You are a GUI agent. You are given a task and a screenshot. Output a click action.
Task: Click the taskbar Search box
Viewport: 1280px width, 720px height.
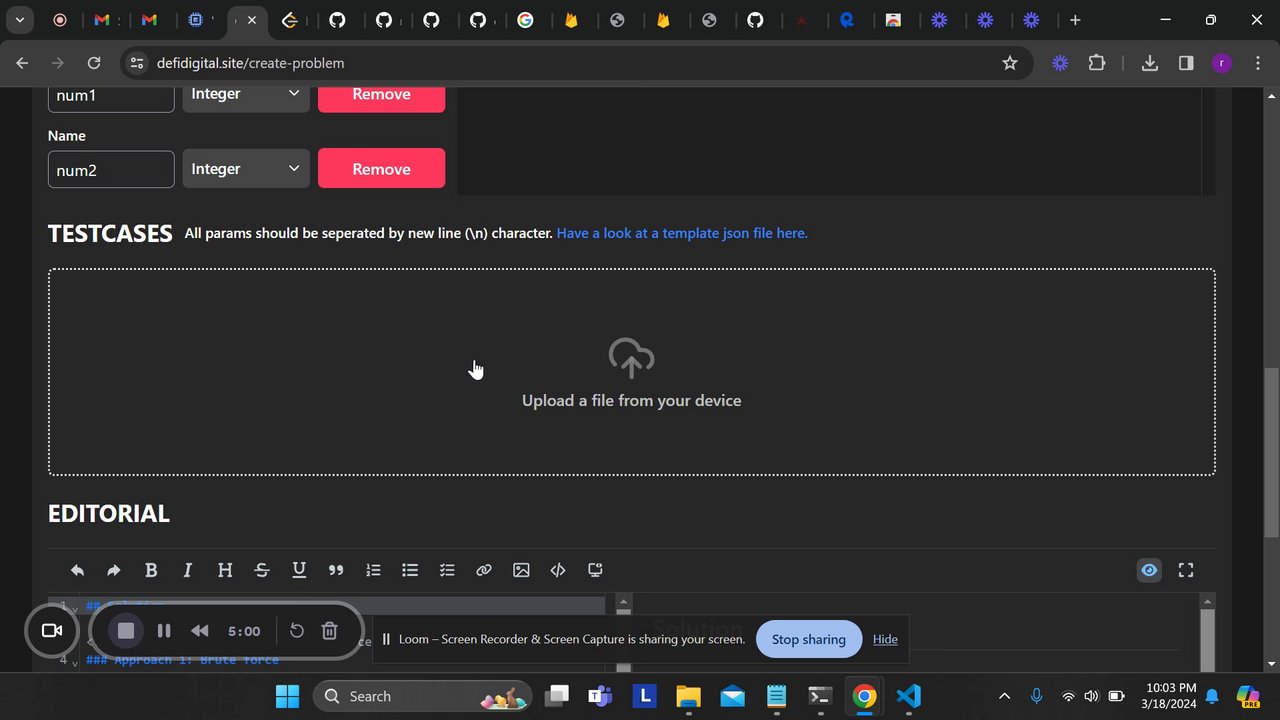(x=422, y=696)
